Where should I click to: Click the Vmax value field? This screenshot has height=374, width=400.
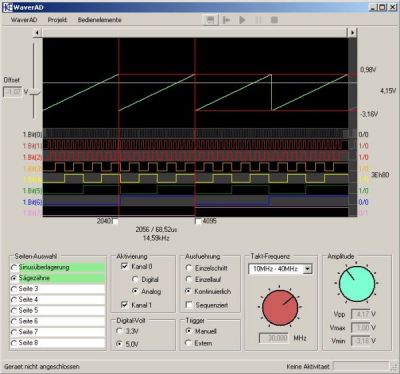[361, 328]
